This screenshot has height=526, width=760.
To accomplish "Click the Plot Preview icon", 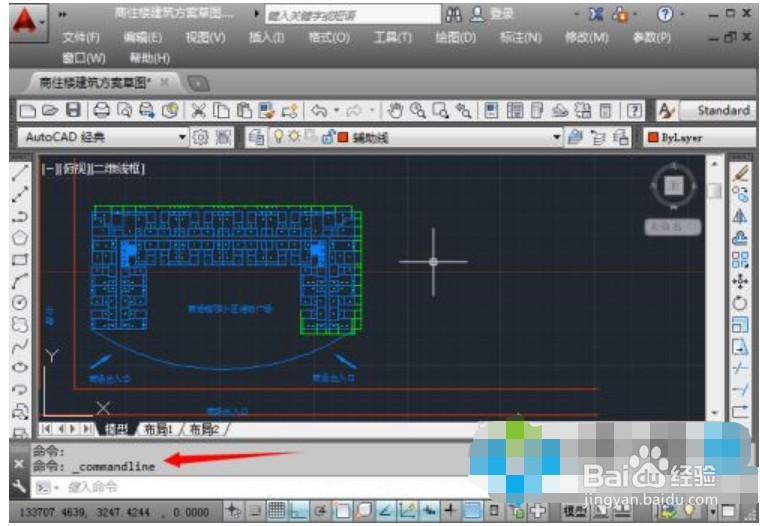I will tap(124, 111).
